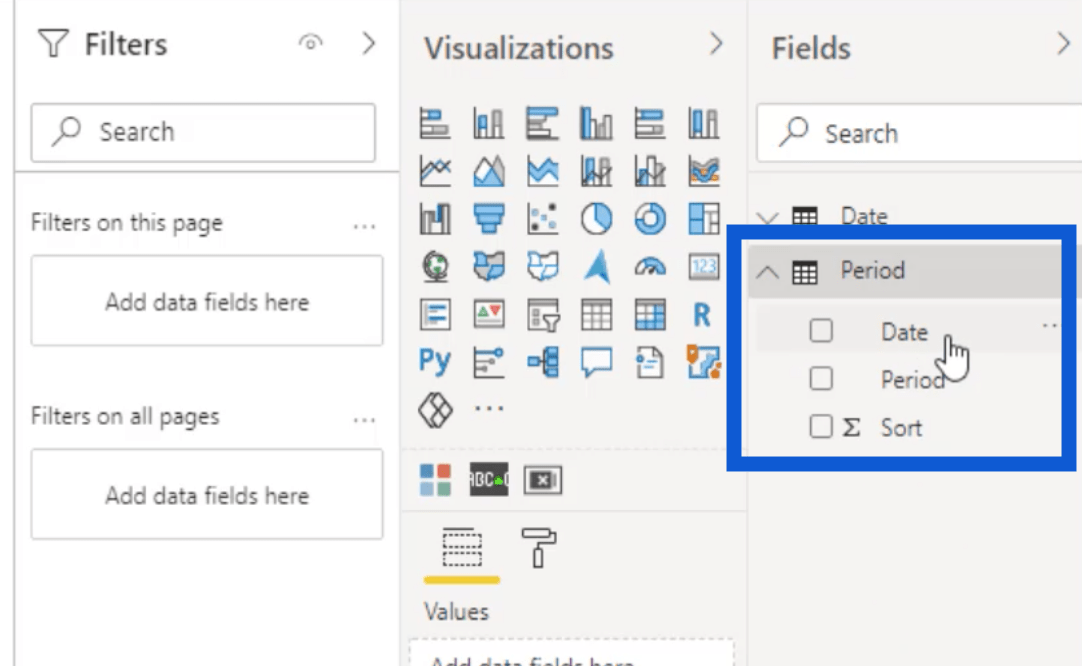1082x666 pixels.
Task: Collapse the Visualizations pane with chevron
Action: (x=716, y=45)
